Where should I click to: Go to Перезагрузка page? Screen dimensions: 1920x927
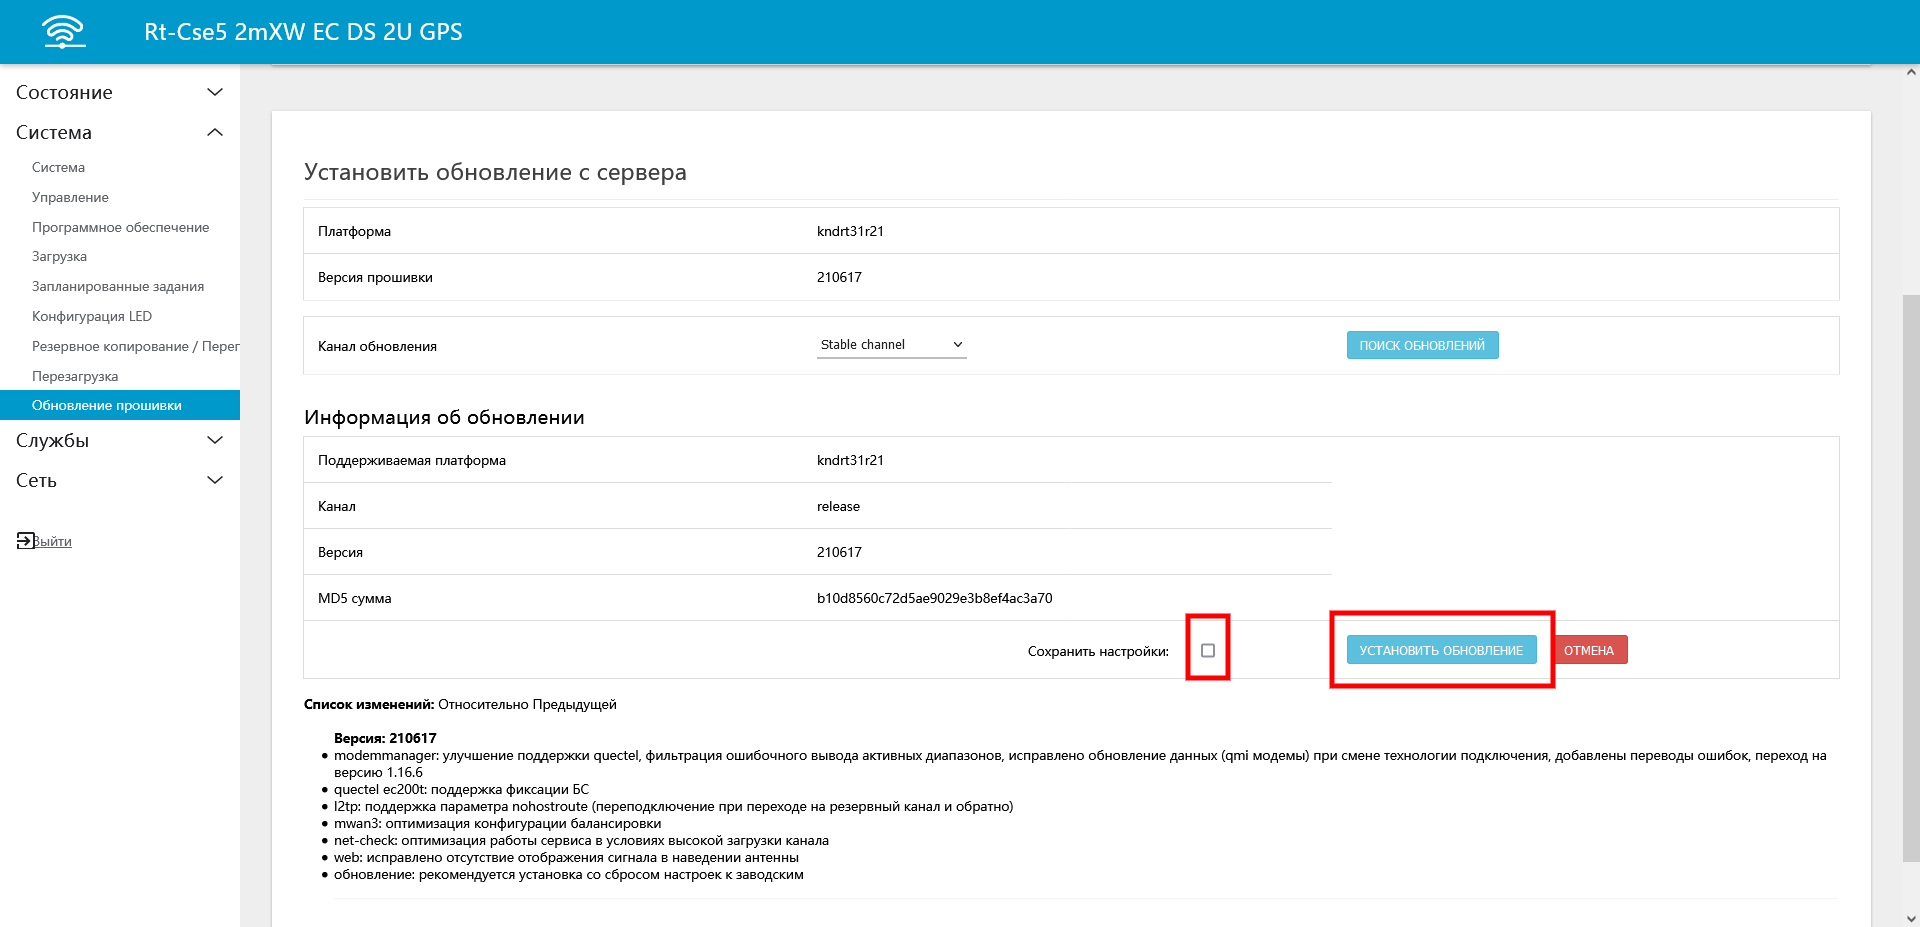click(x=75, y=376)
